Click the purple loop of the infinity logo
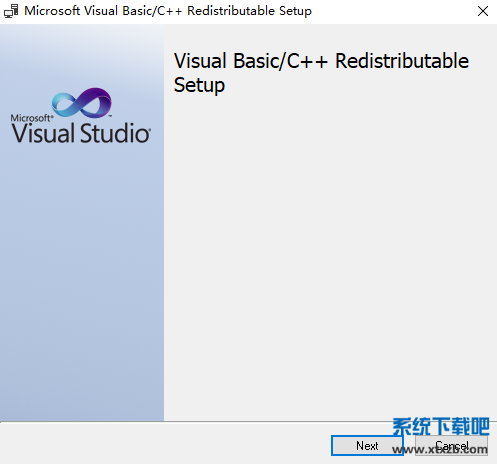 [x=97, y=102]
